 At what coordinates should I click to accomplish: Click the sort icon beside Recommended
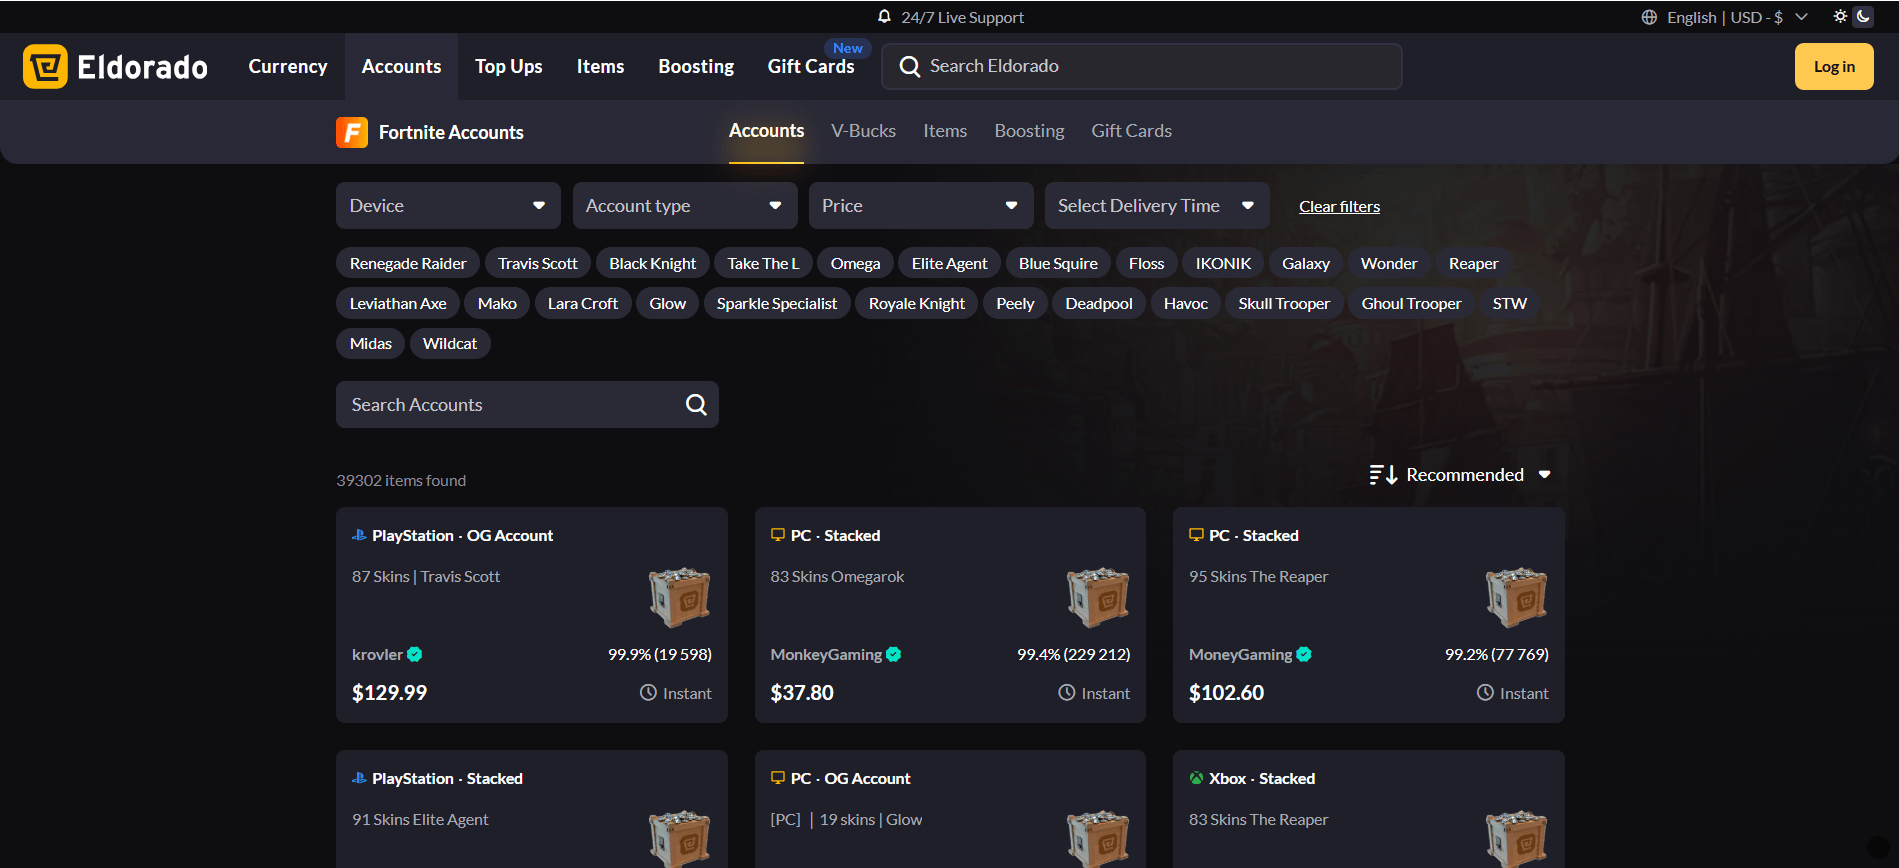pyautogui.click(x=1383, y=475)
